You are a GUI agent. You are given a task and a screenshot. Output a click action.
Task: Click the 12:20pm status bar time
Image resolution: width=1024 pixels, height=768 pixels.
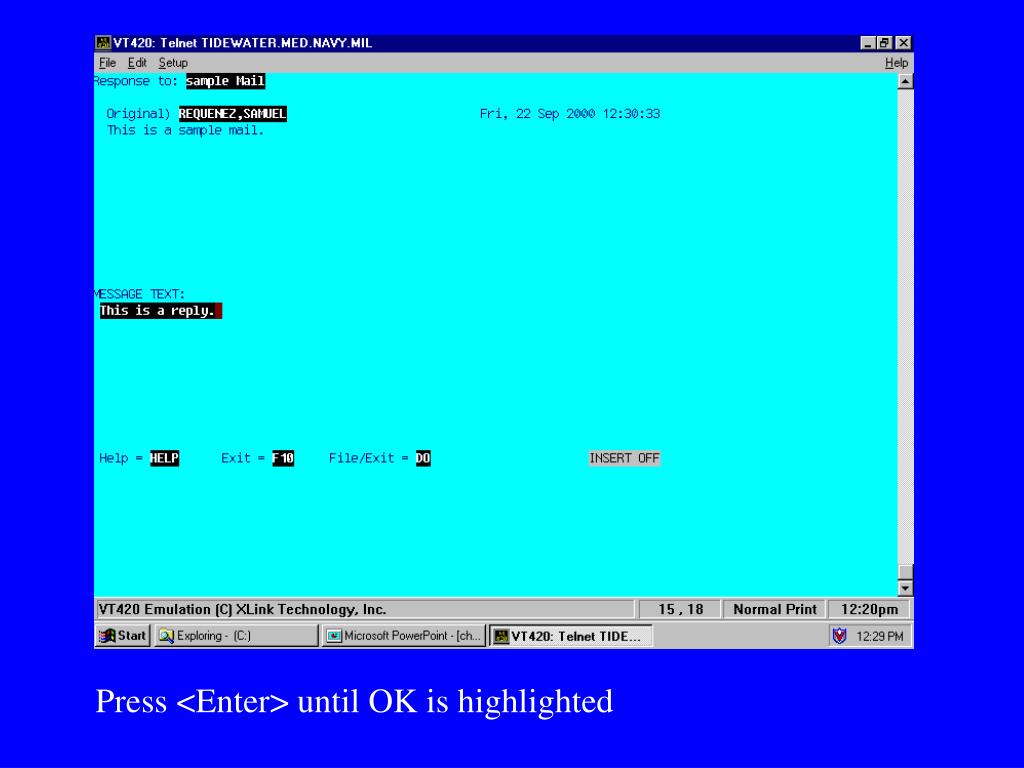coord(869,609)
